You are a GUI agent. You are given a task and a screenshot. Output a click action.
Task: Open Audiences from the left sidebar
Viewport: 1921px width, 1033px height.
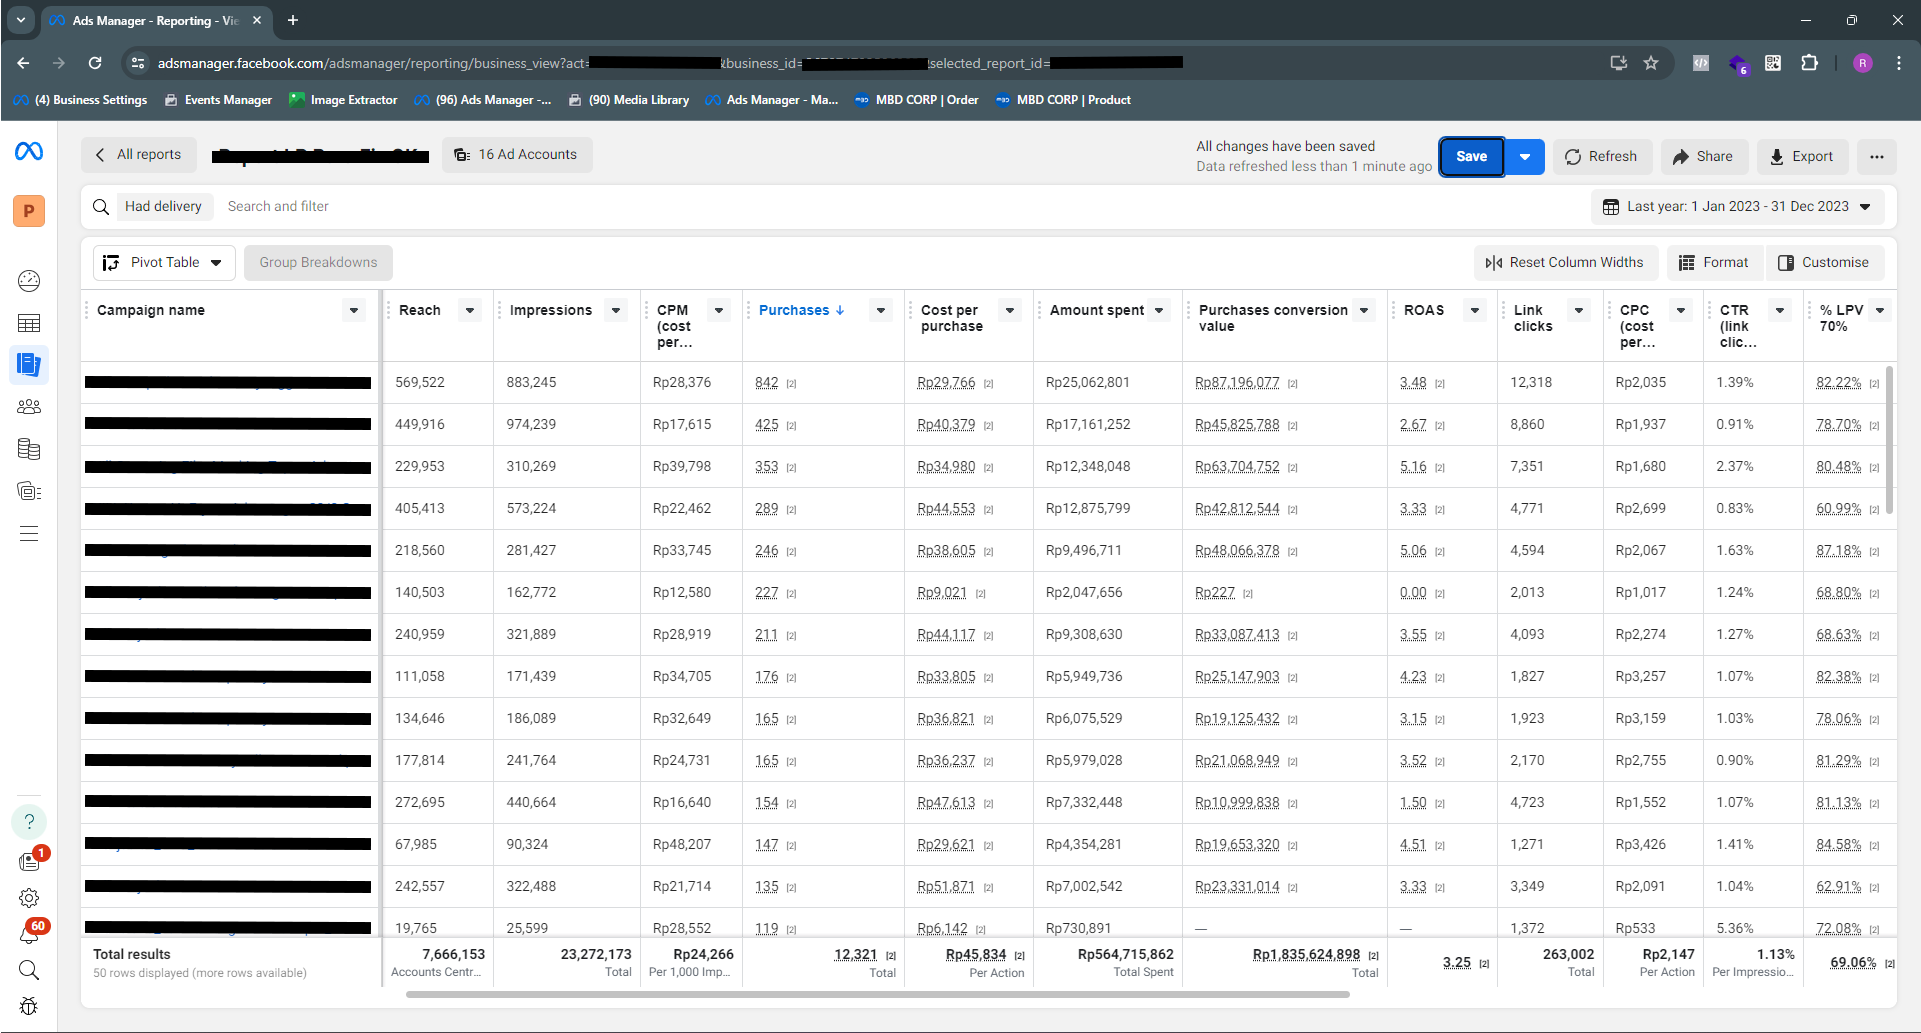coord(29,406)
